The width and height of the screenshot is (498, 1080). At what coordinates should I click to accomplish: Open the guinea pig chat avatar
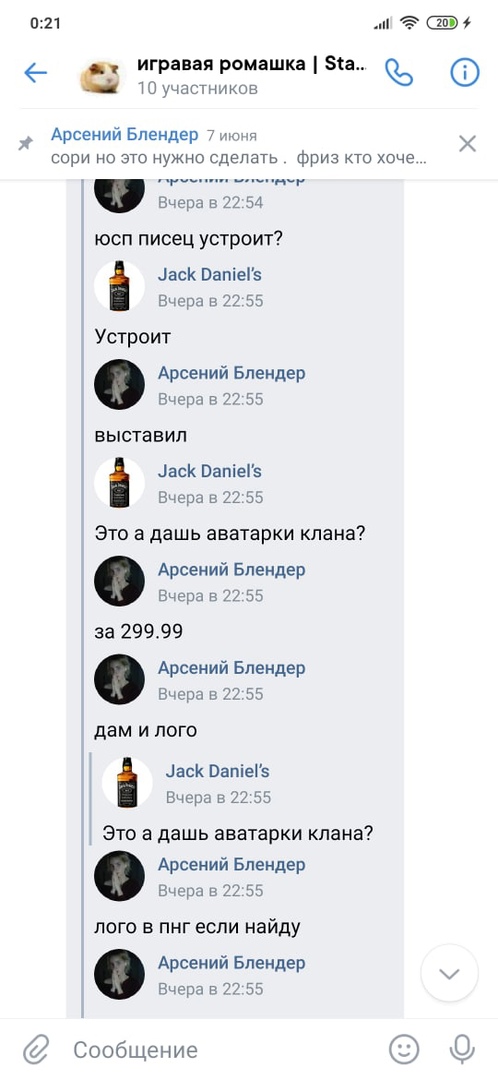103,75
